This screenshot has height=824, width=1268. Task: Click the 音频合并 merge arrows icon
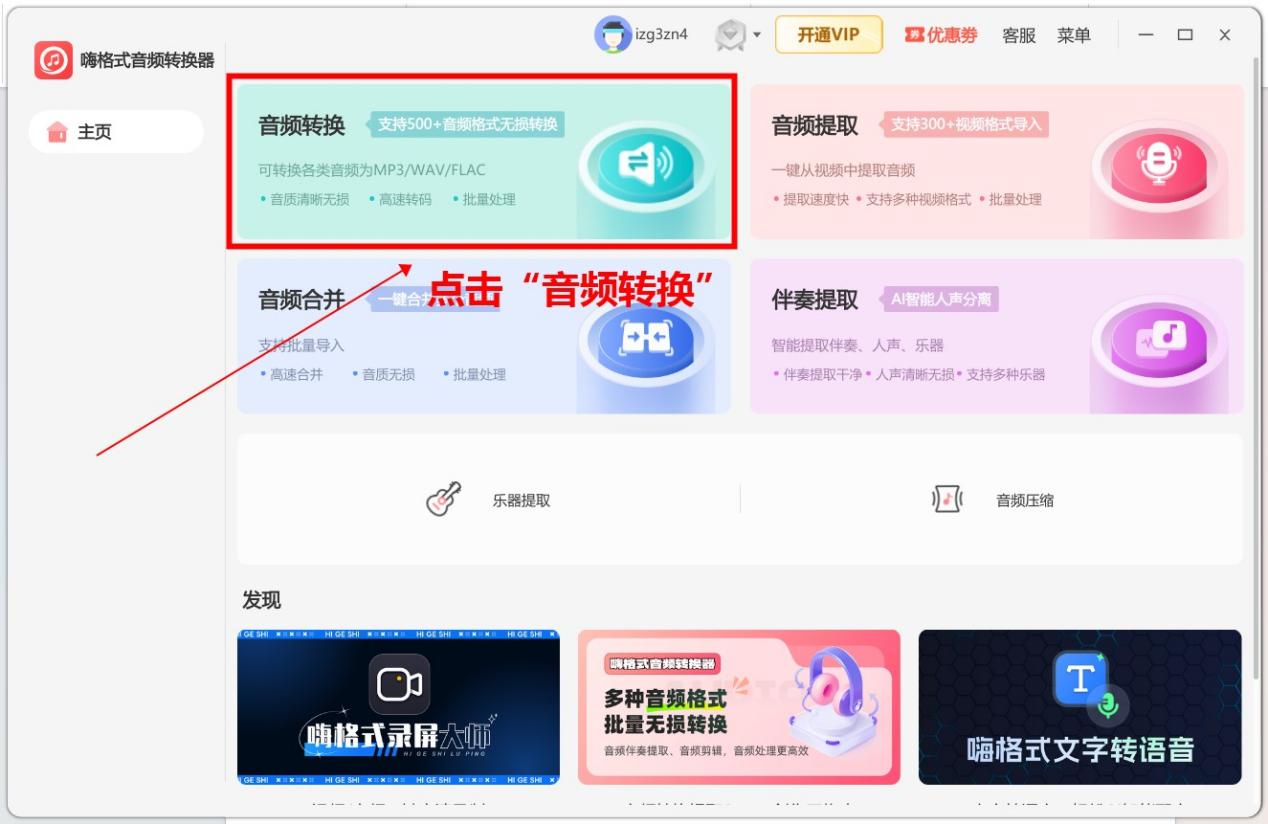click(647, 339)
